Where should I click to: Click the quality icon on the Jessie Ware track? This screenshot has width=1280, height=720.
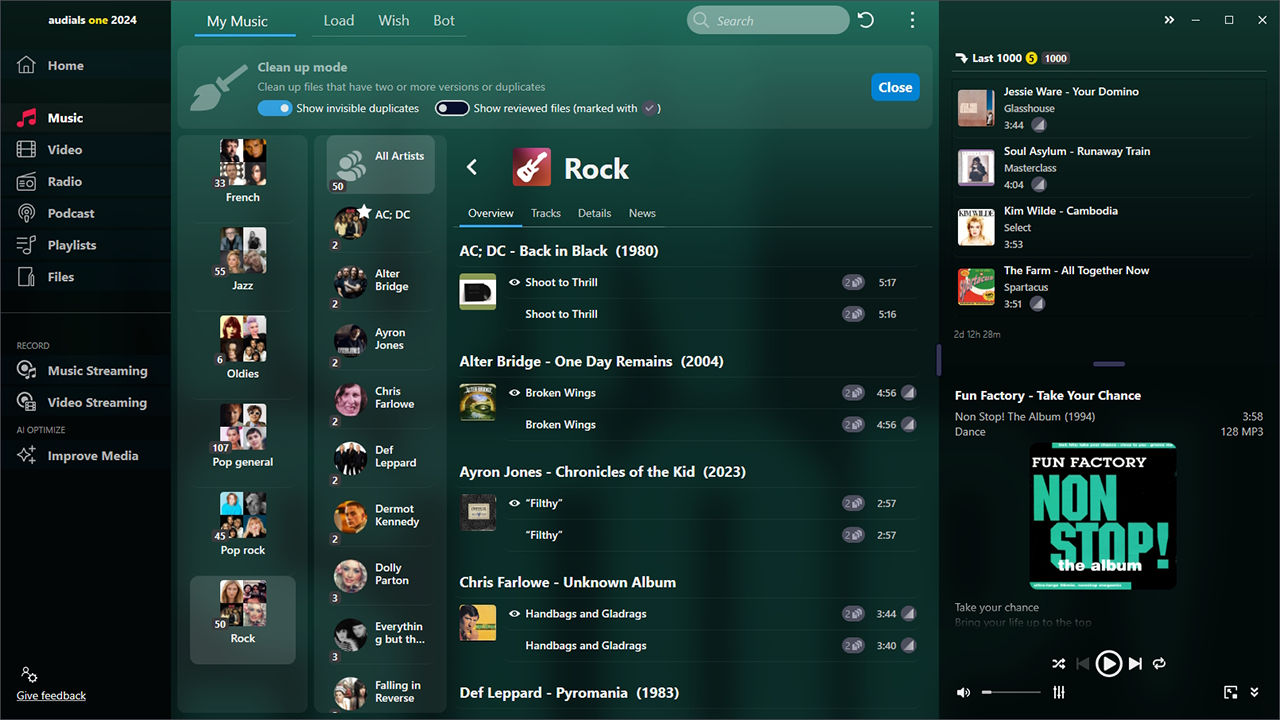(1039, 125)
